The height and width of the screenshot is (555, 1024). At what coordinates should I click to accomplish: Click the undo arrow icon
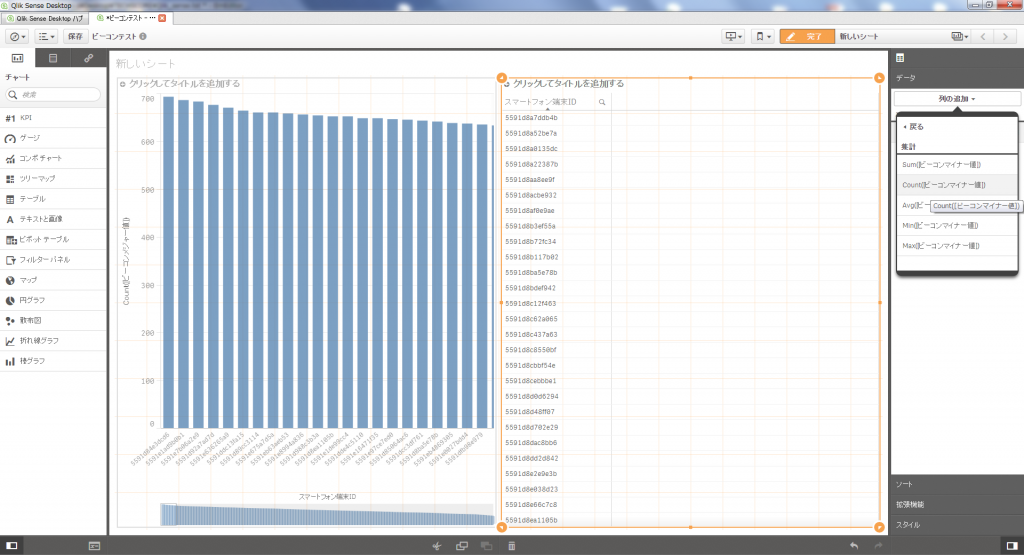853,546
